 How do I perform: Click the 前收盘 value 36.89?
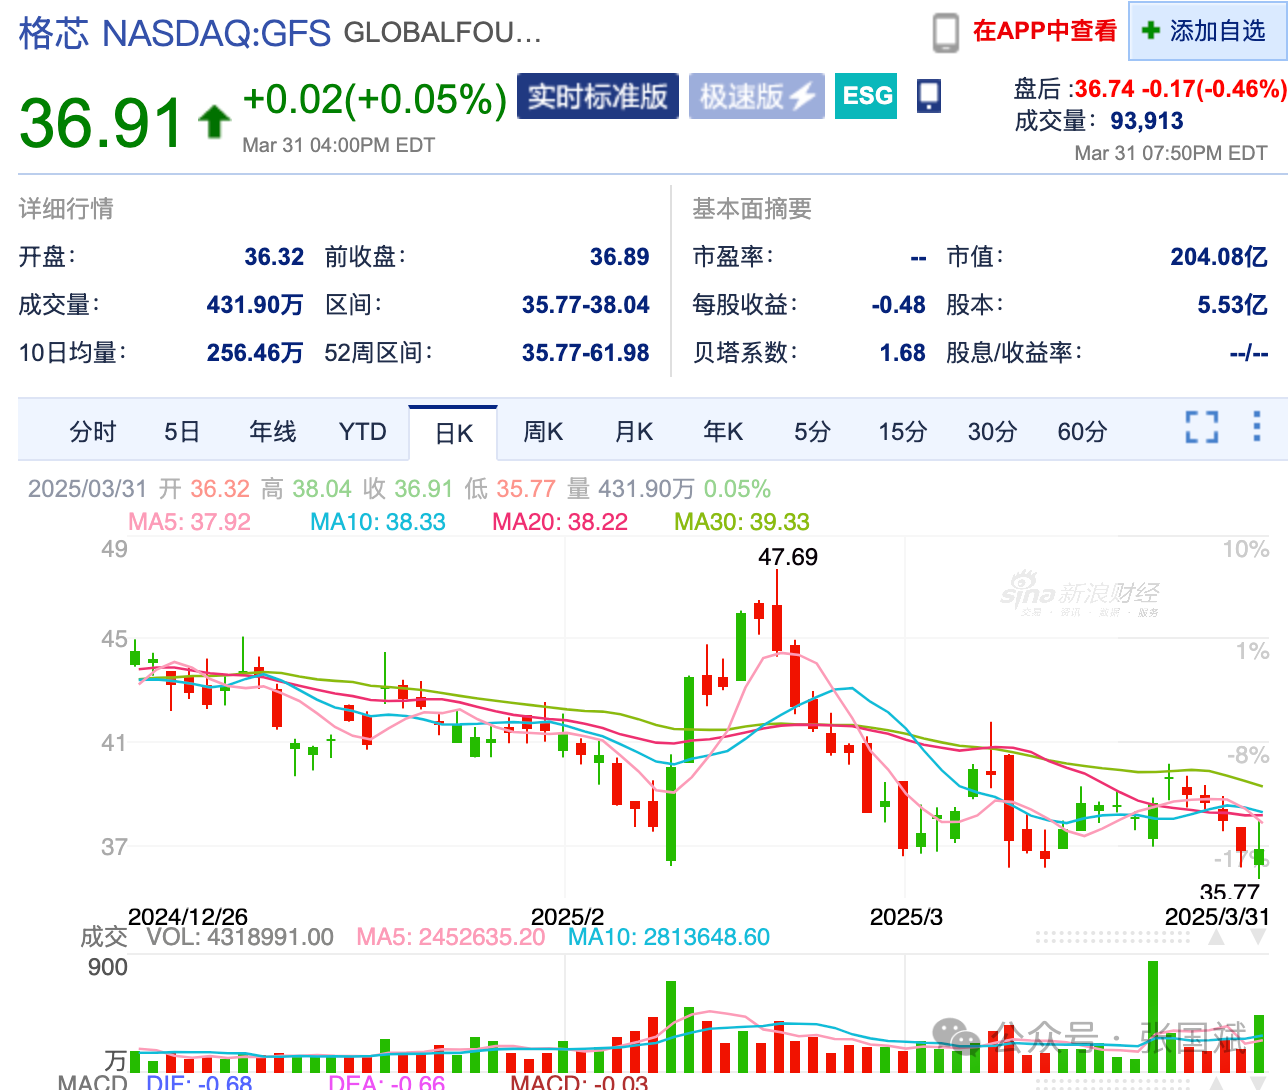click(x=619, y=257)
